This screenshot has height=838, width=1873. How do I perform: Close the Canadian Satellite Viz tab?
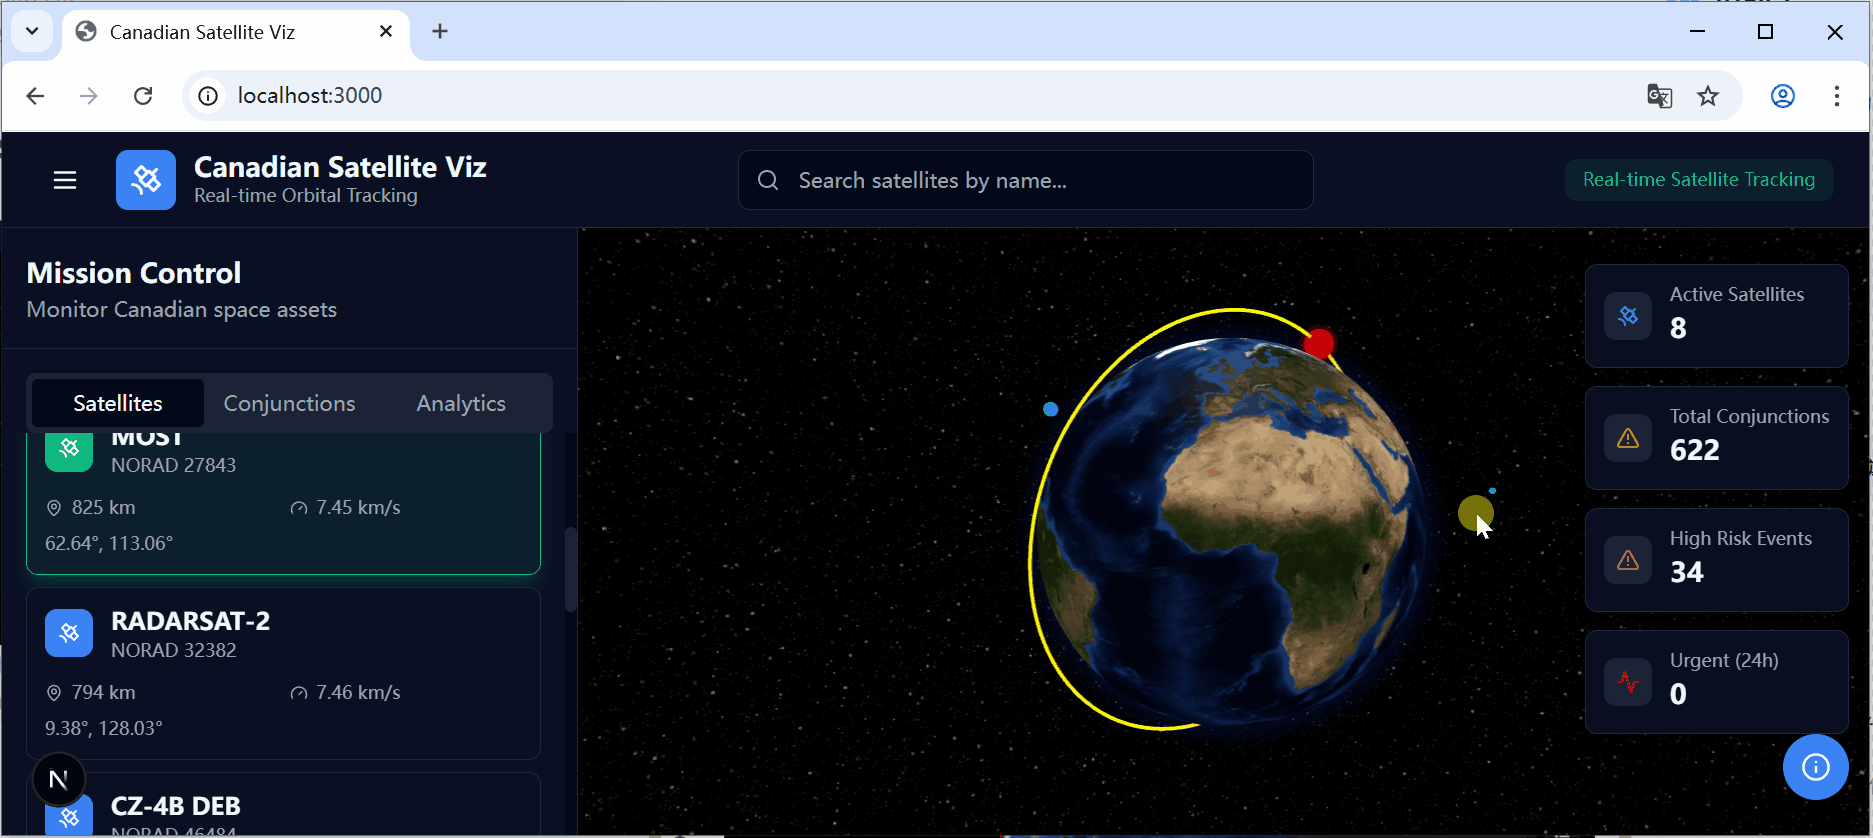[386, 32]
